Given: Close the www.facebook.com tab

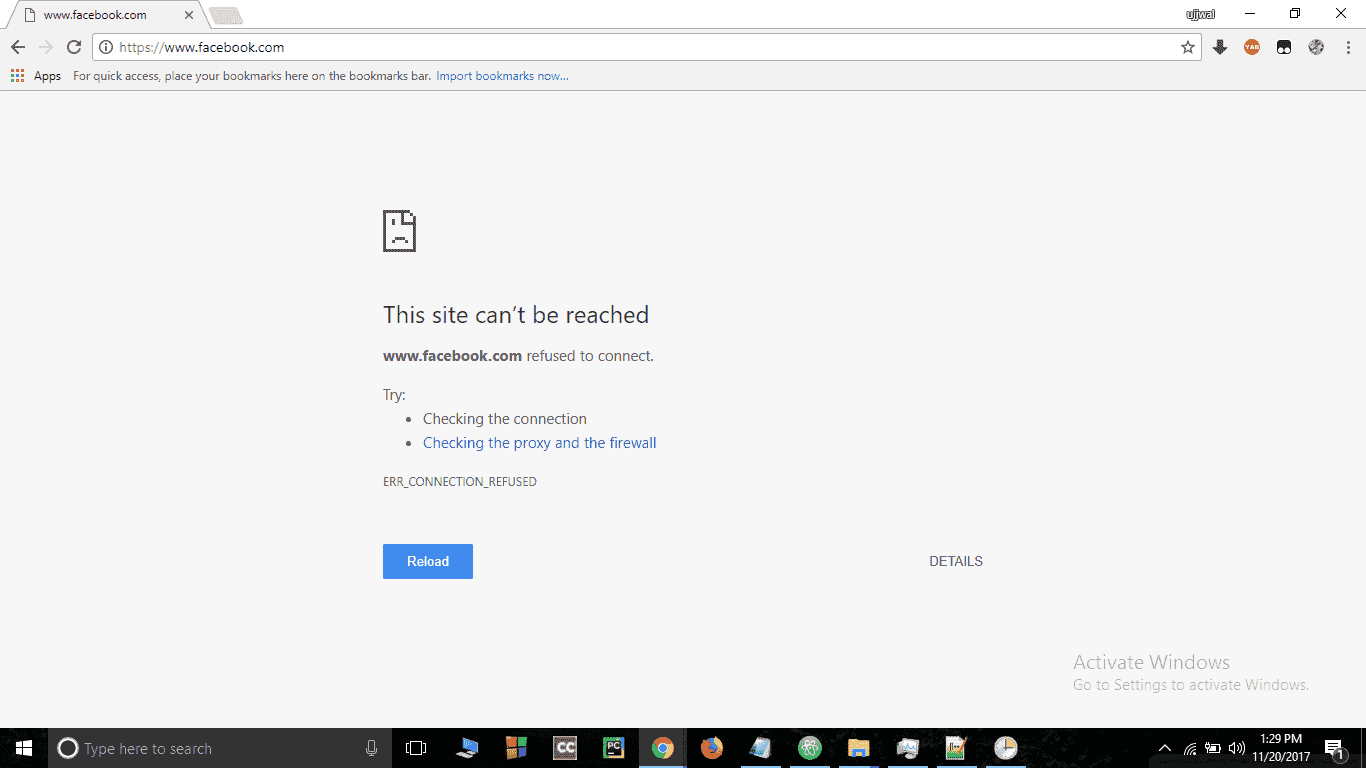Looking at the screenshot, I should point(189,15).
